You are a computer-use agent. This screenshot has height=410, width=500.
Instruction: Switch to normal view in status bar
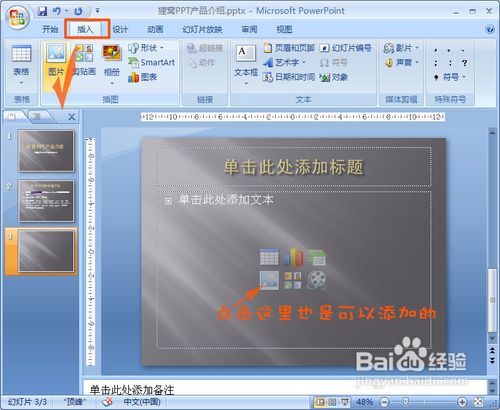coord(320,402)
